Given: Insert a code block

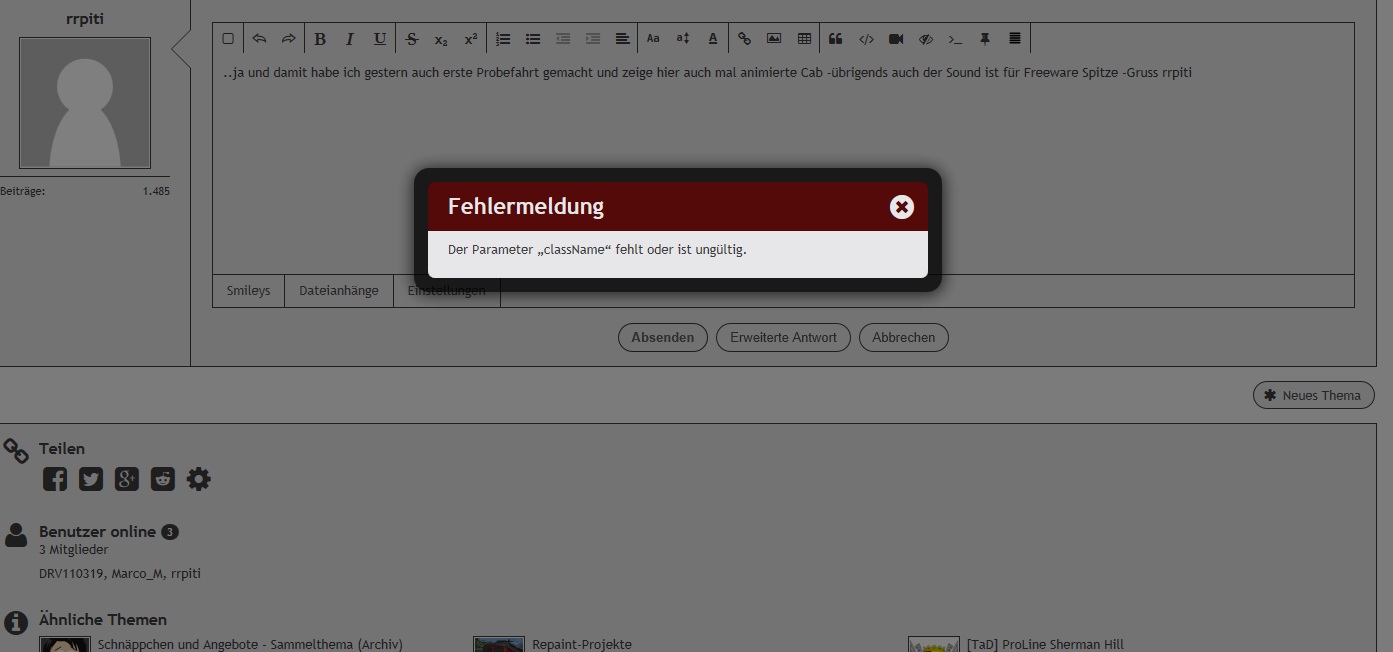Looking at the screenshot, I should pyautogui.click(x=866, y=39).
